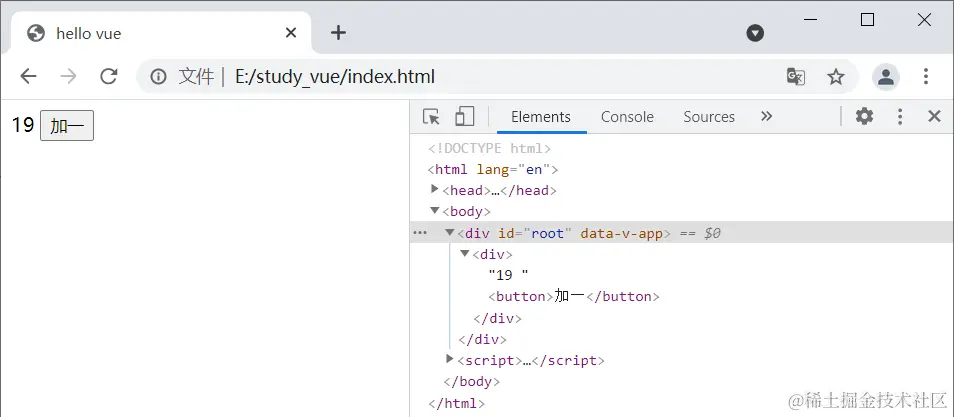Viewport: 954px width, 417px height.
Task: Show more DevTools tabs chevron
Action: (x=767, y=116)
